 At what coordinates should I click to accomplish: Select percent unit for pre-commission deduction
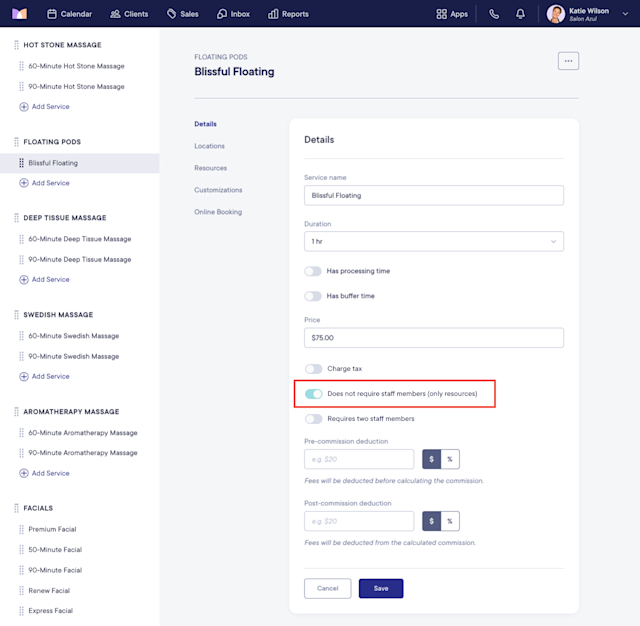point(450,459)
